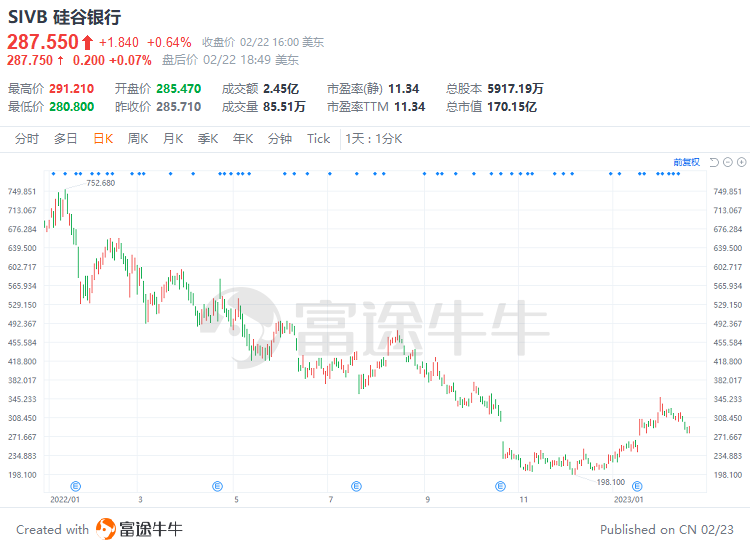The width and height of the screenshot is (750, 550).
Task: Click the 开盘价 285.470 value
Action: pyautogui.click(x=178, y=89)
